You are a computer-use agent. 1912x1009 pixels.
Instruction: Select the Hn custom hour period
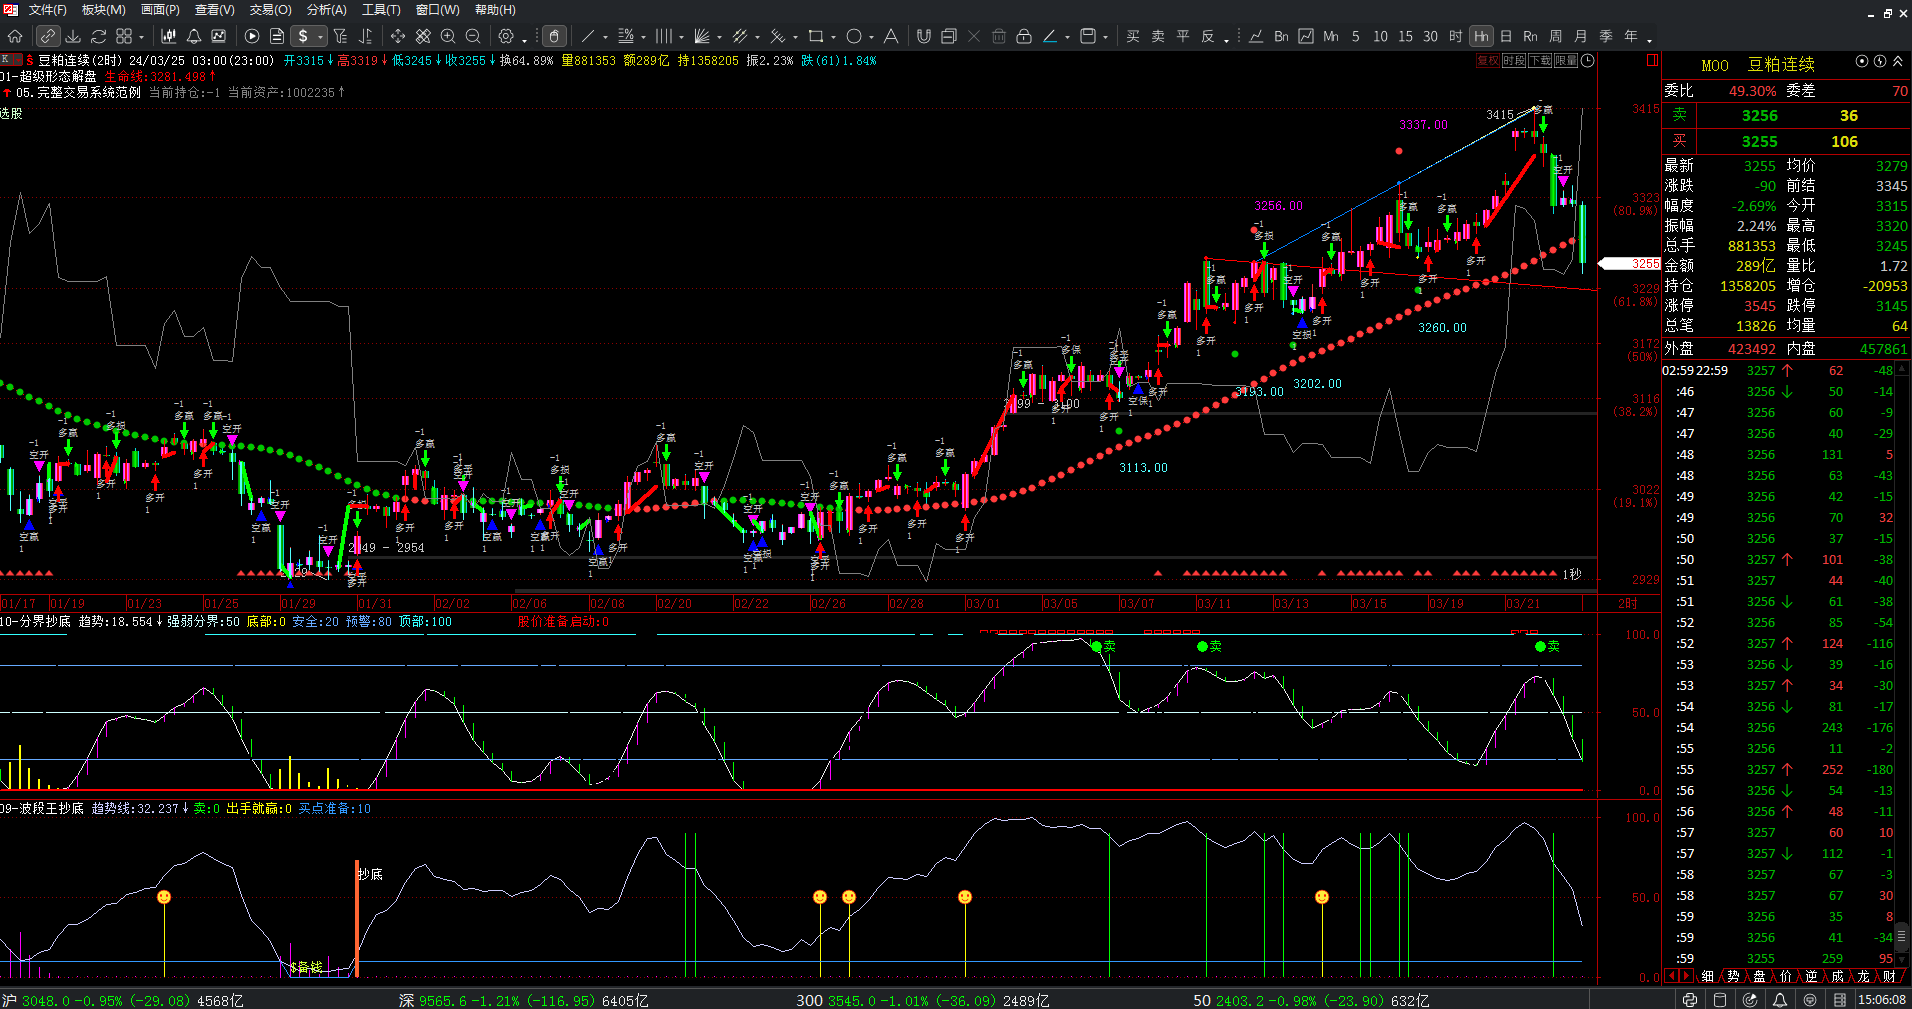click(1481, 36)
